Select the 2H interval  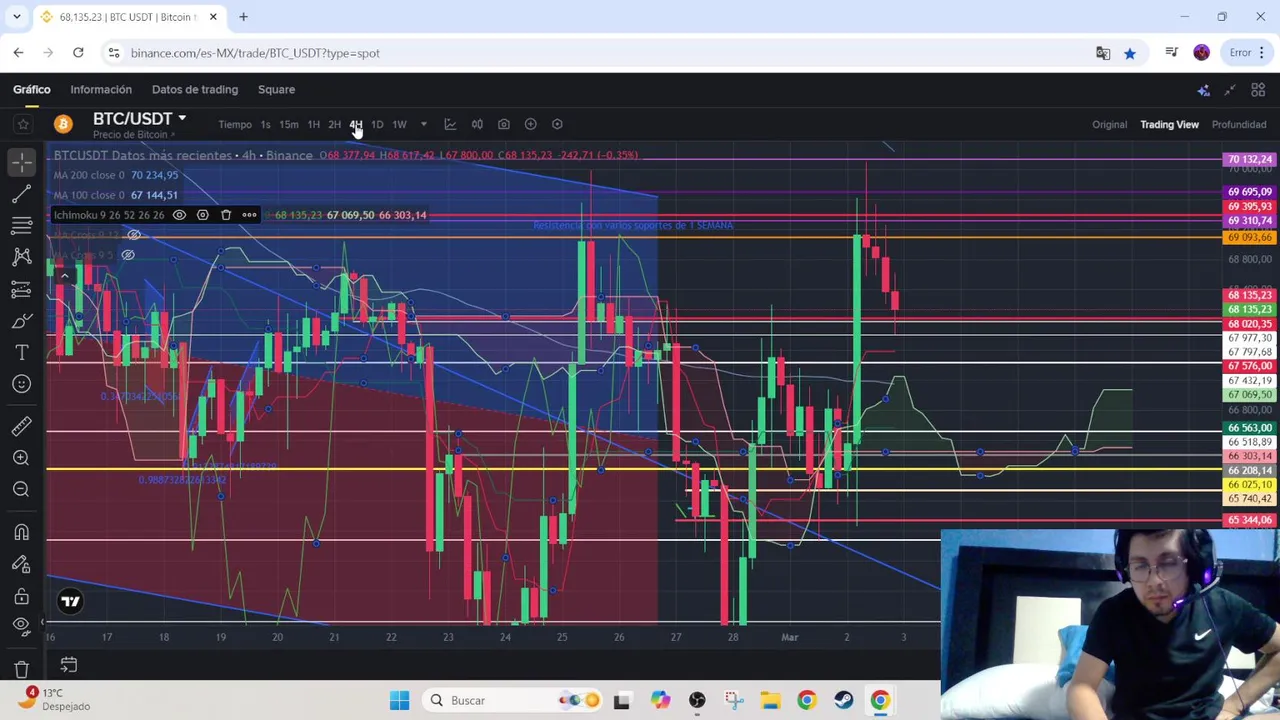pyautogui.click(x=334, y=124)
